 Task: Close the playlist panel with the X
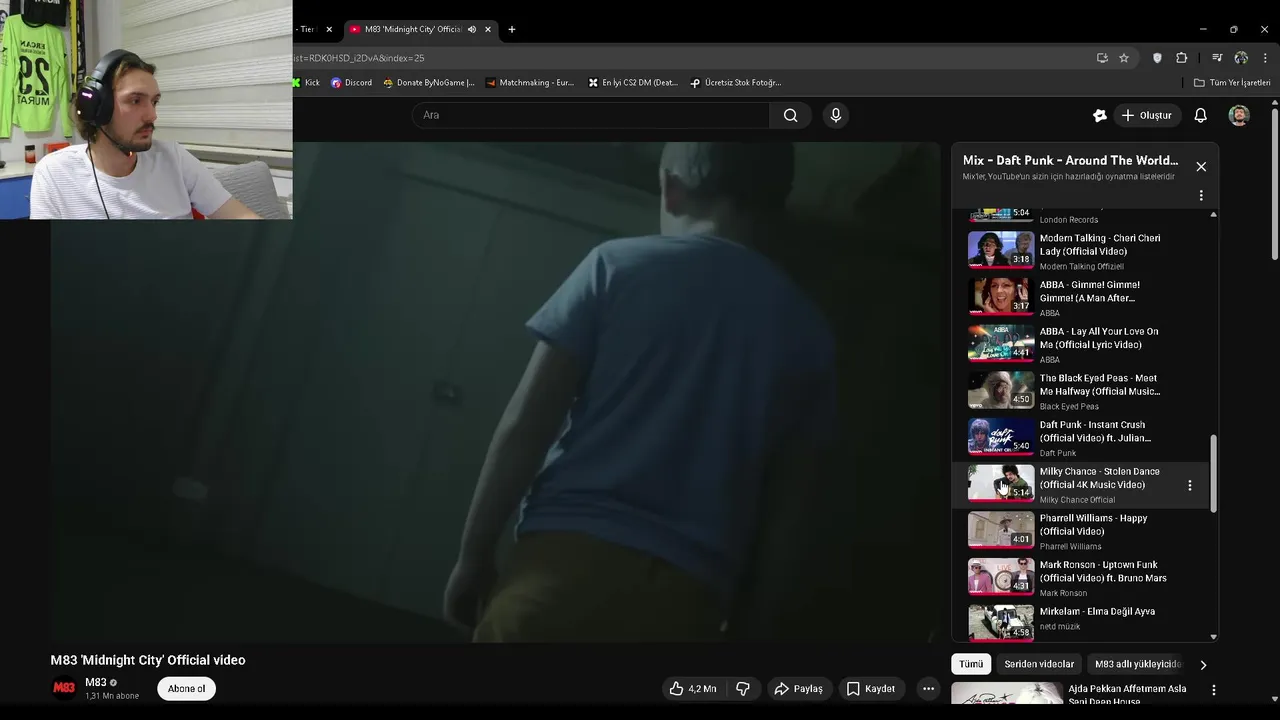(x=1201, y=166)
